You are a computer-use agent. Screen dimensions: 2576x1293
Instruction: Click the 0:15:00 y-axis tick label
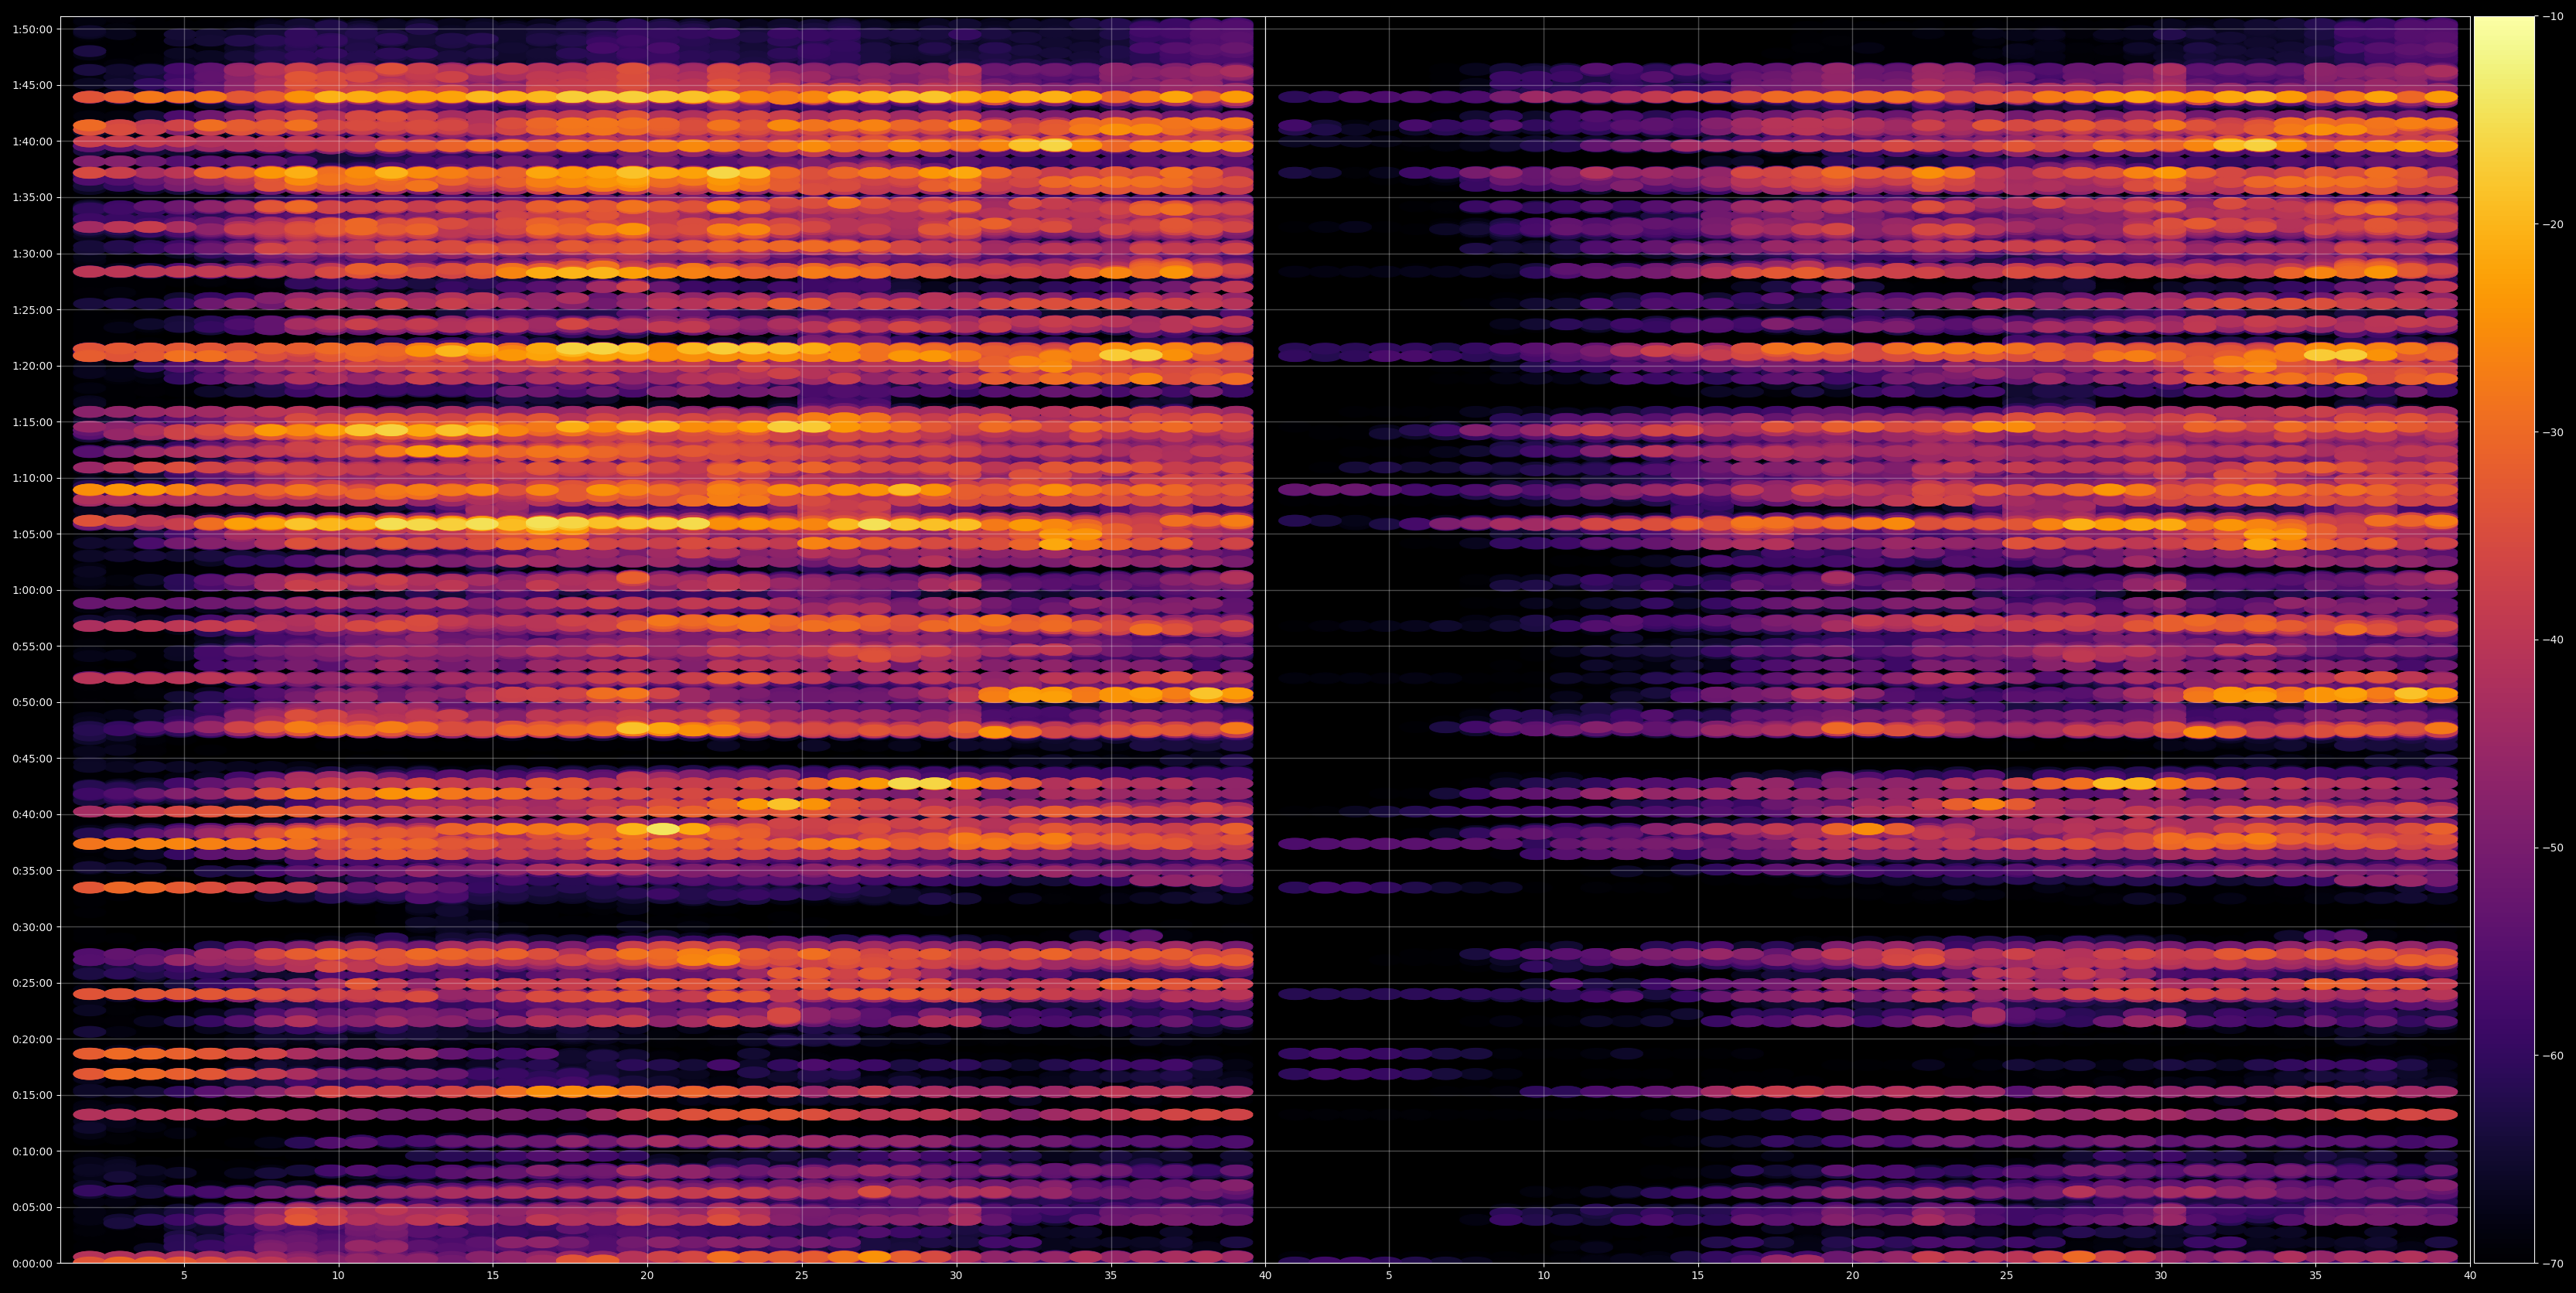tap(32, 1095)
